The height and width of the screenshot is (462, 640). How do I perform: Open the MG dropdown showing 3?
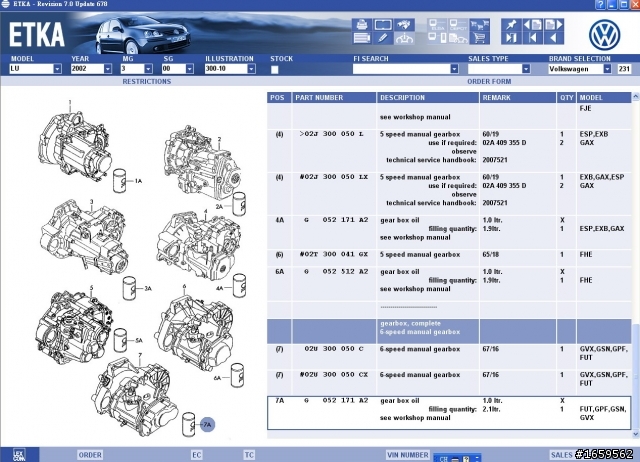[149, 69]
